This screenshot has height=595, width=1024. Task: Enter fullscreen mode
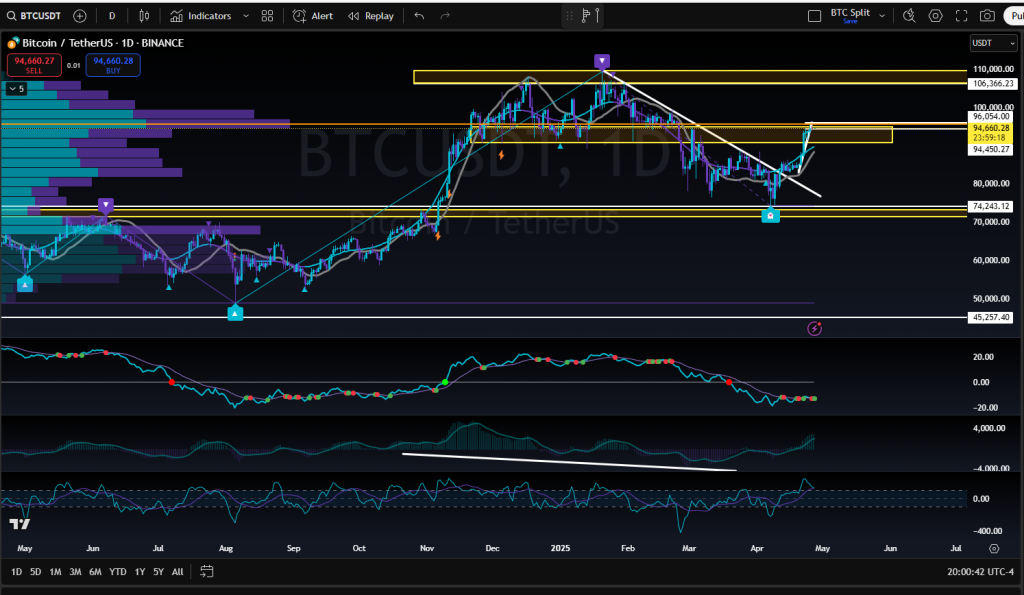(961, 16)
